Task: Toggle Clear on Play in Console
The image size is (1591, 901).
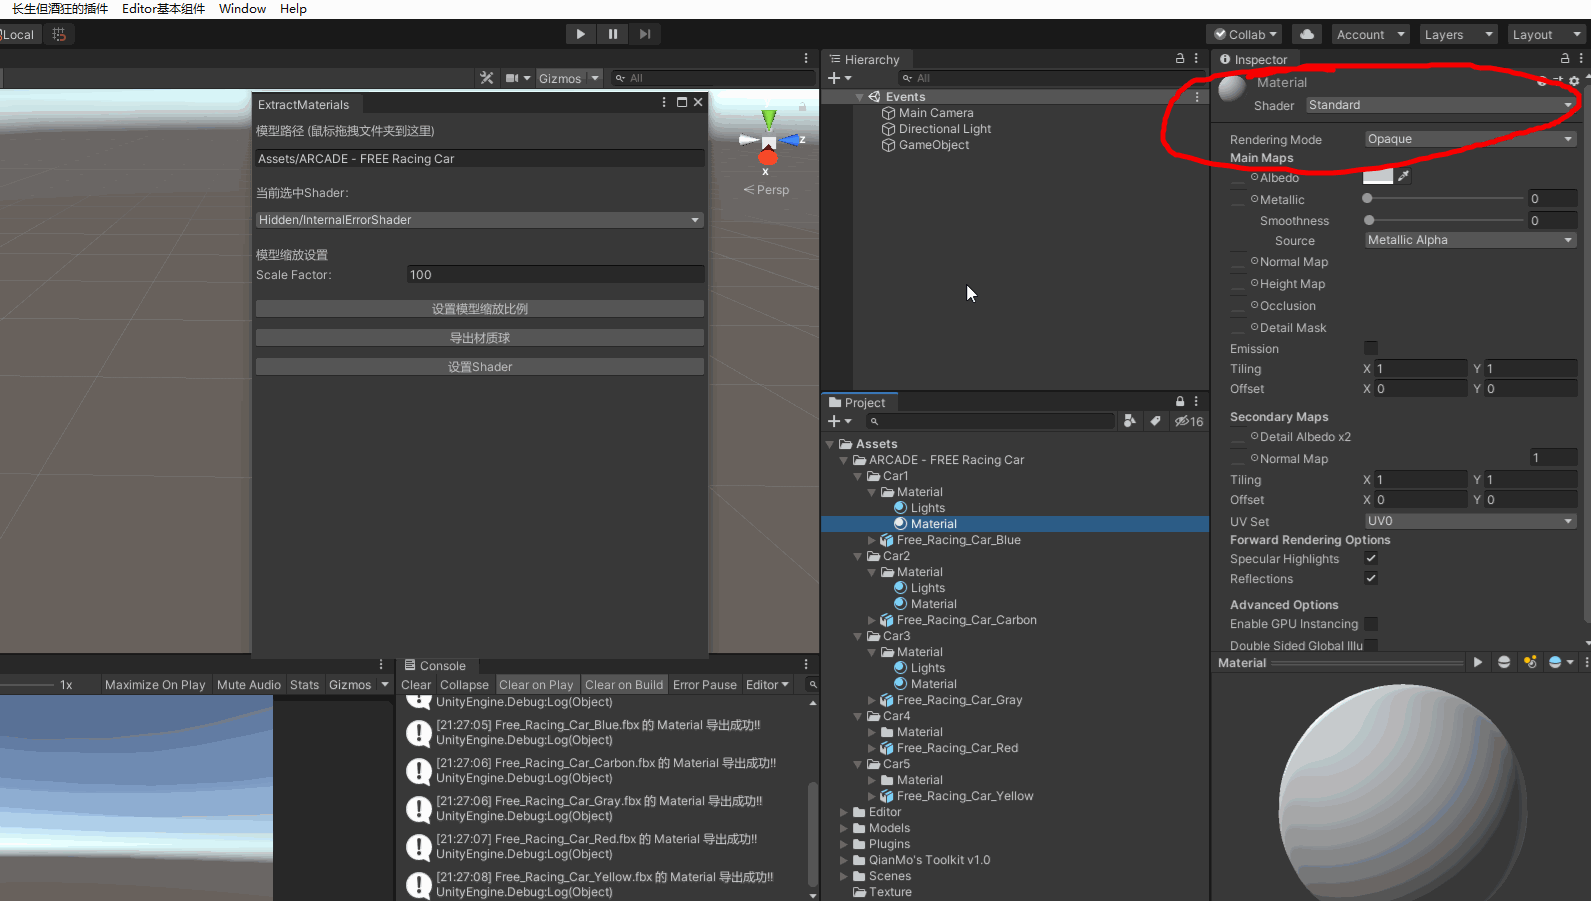Action: pos(536,685)
